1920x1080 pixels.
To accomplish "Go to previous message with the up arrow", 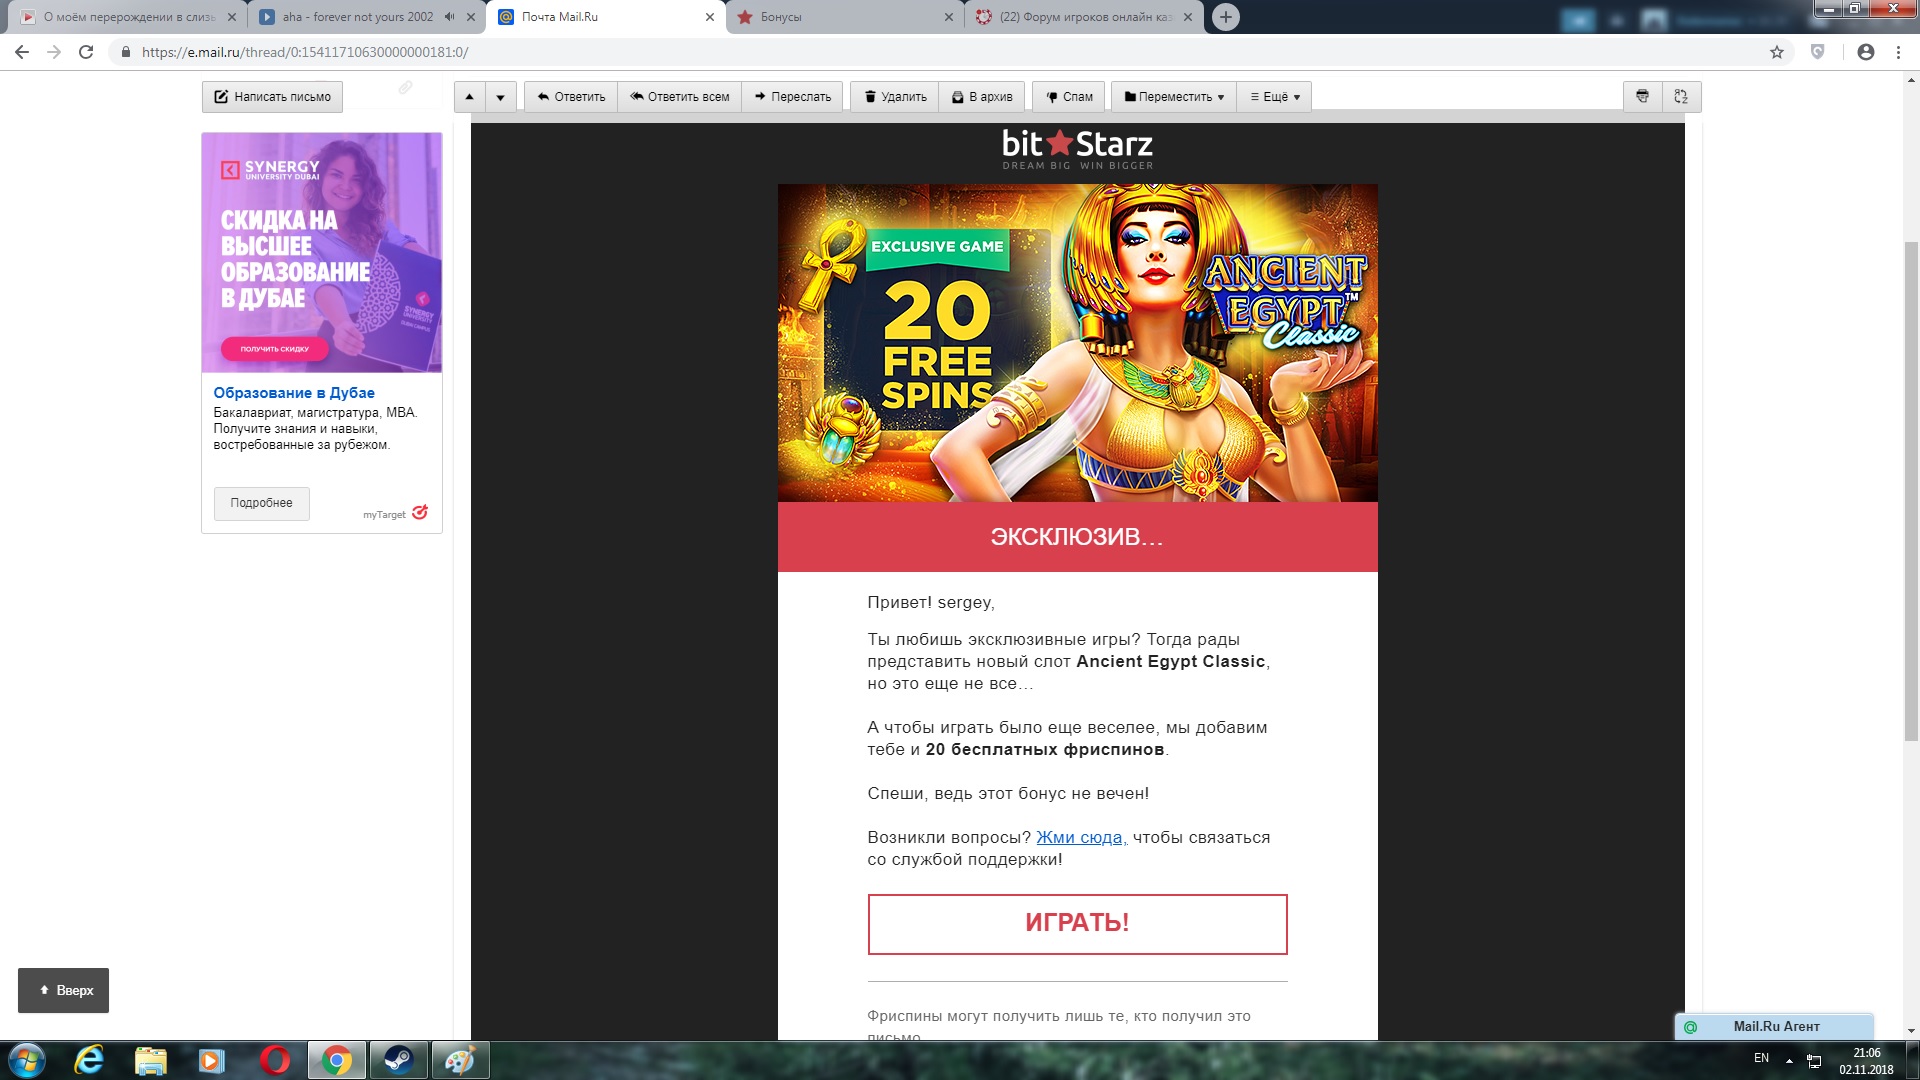I will (469, 97).
